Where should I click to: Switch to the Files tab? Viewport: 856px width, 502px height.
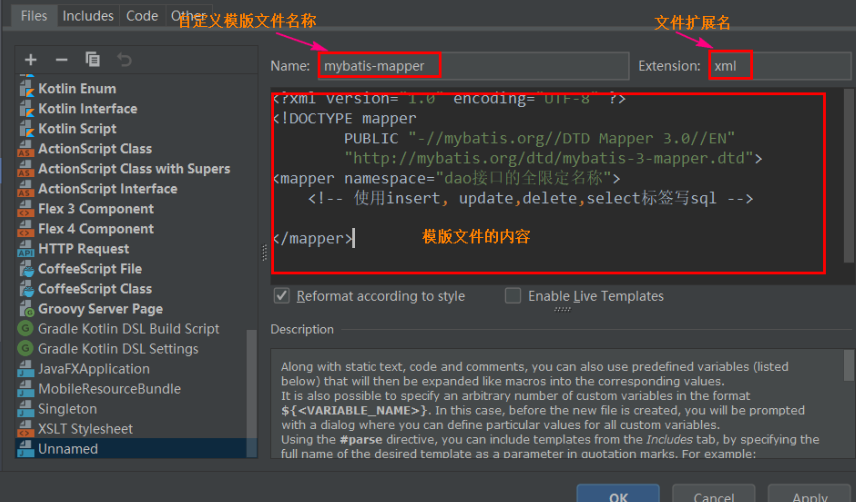tap(34, 16)
